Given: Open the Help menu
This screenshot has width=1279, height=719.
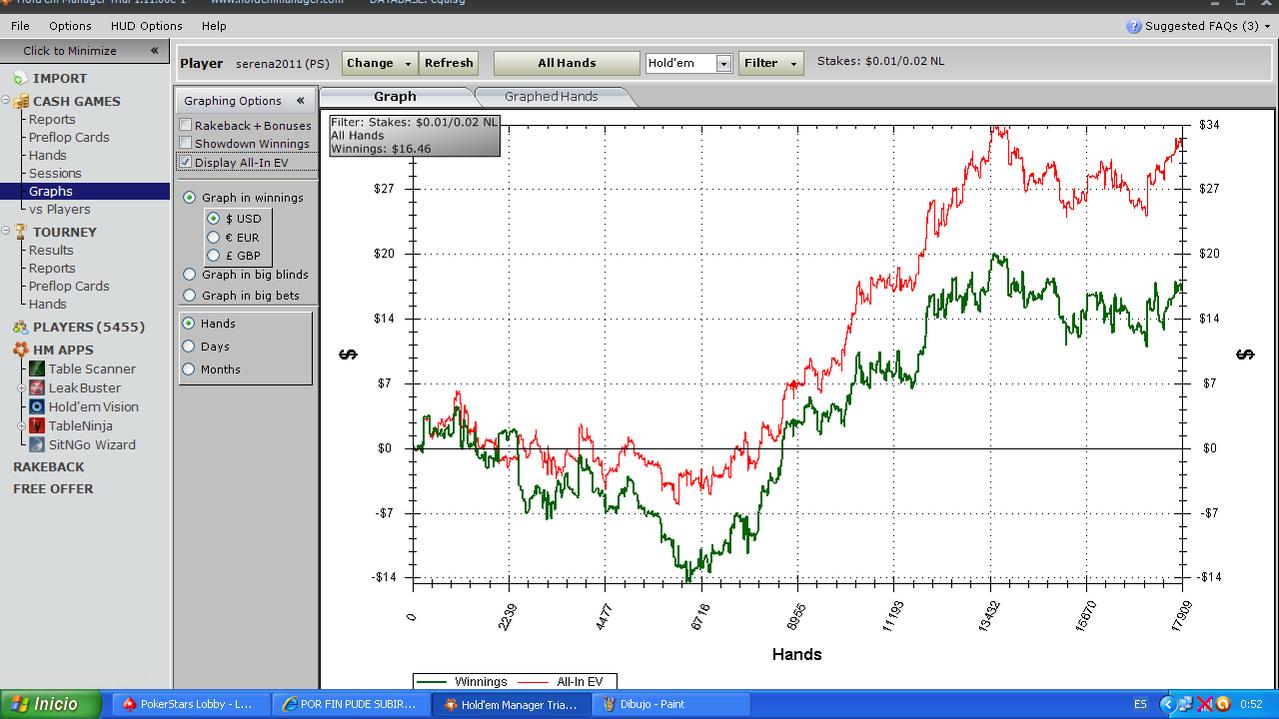Looking at the screenshot, I should (x=214, y=26).
